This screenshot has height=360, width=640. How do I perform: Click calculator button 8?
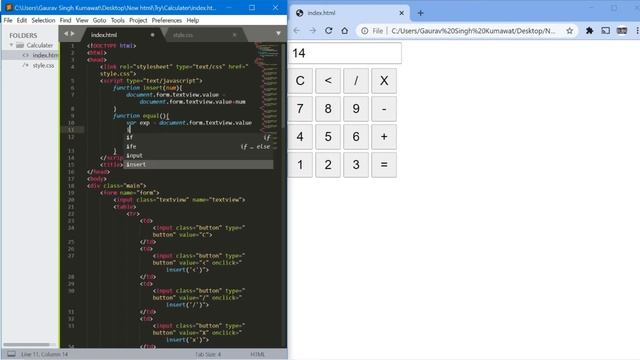pos(328,109)
